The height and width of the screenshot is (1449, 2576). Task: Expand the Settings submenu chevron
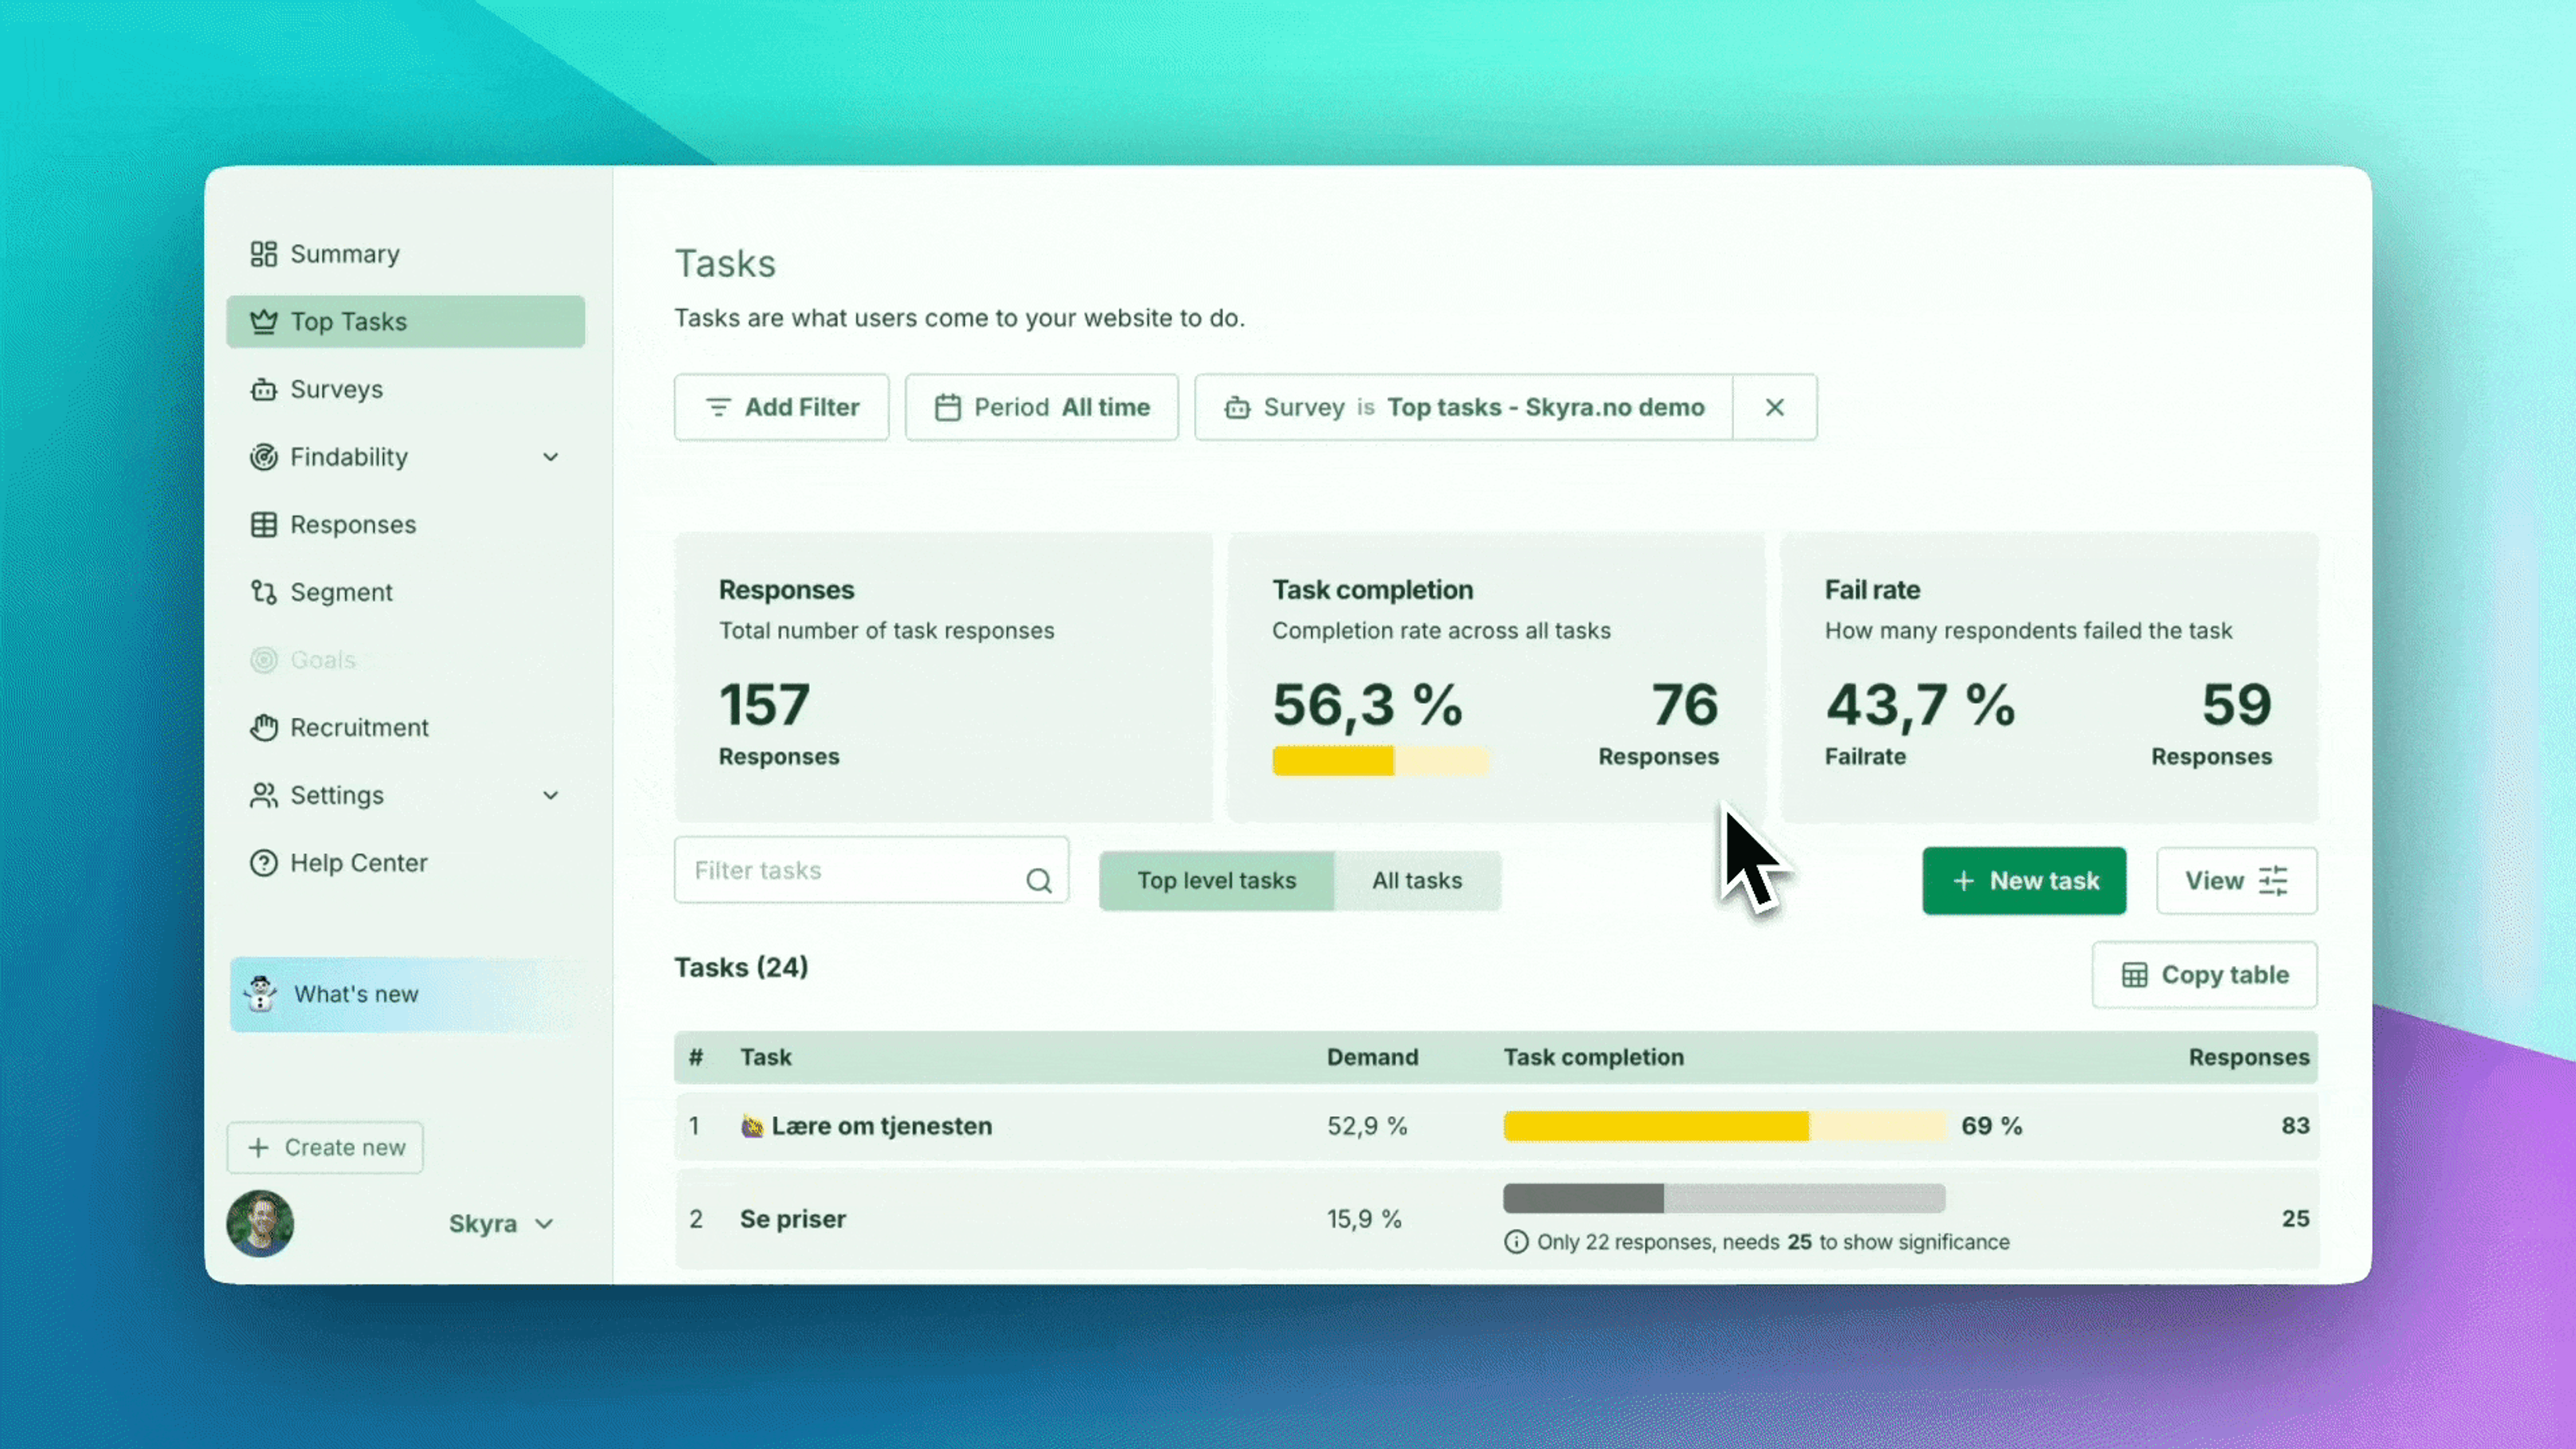(550, 795)
